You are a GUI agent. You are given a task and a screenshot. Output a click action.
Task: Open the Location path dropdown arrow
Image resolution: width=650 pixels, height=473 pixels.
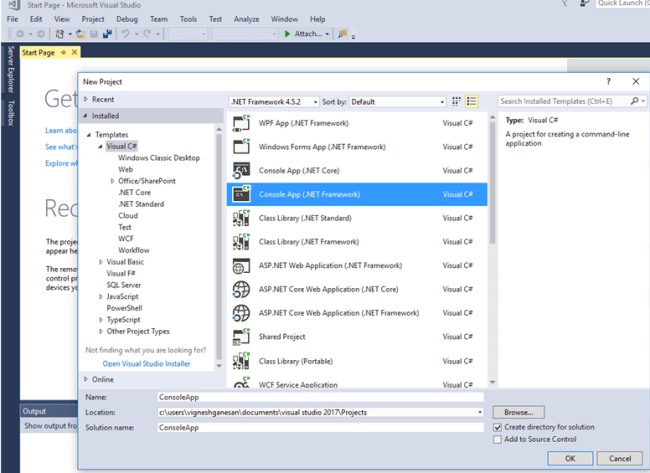coord(480,412)
